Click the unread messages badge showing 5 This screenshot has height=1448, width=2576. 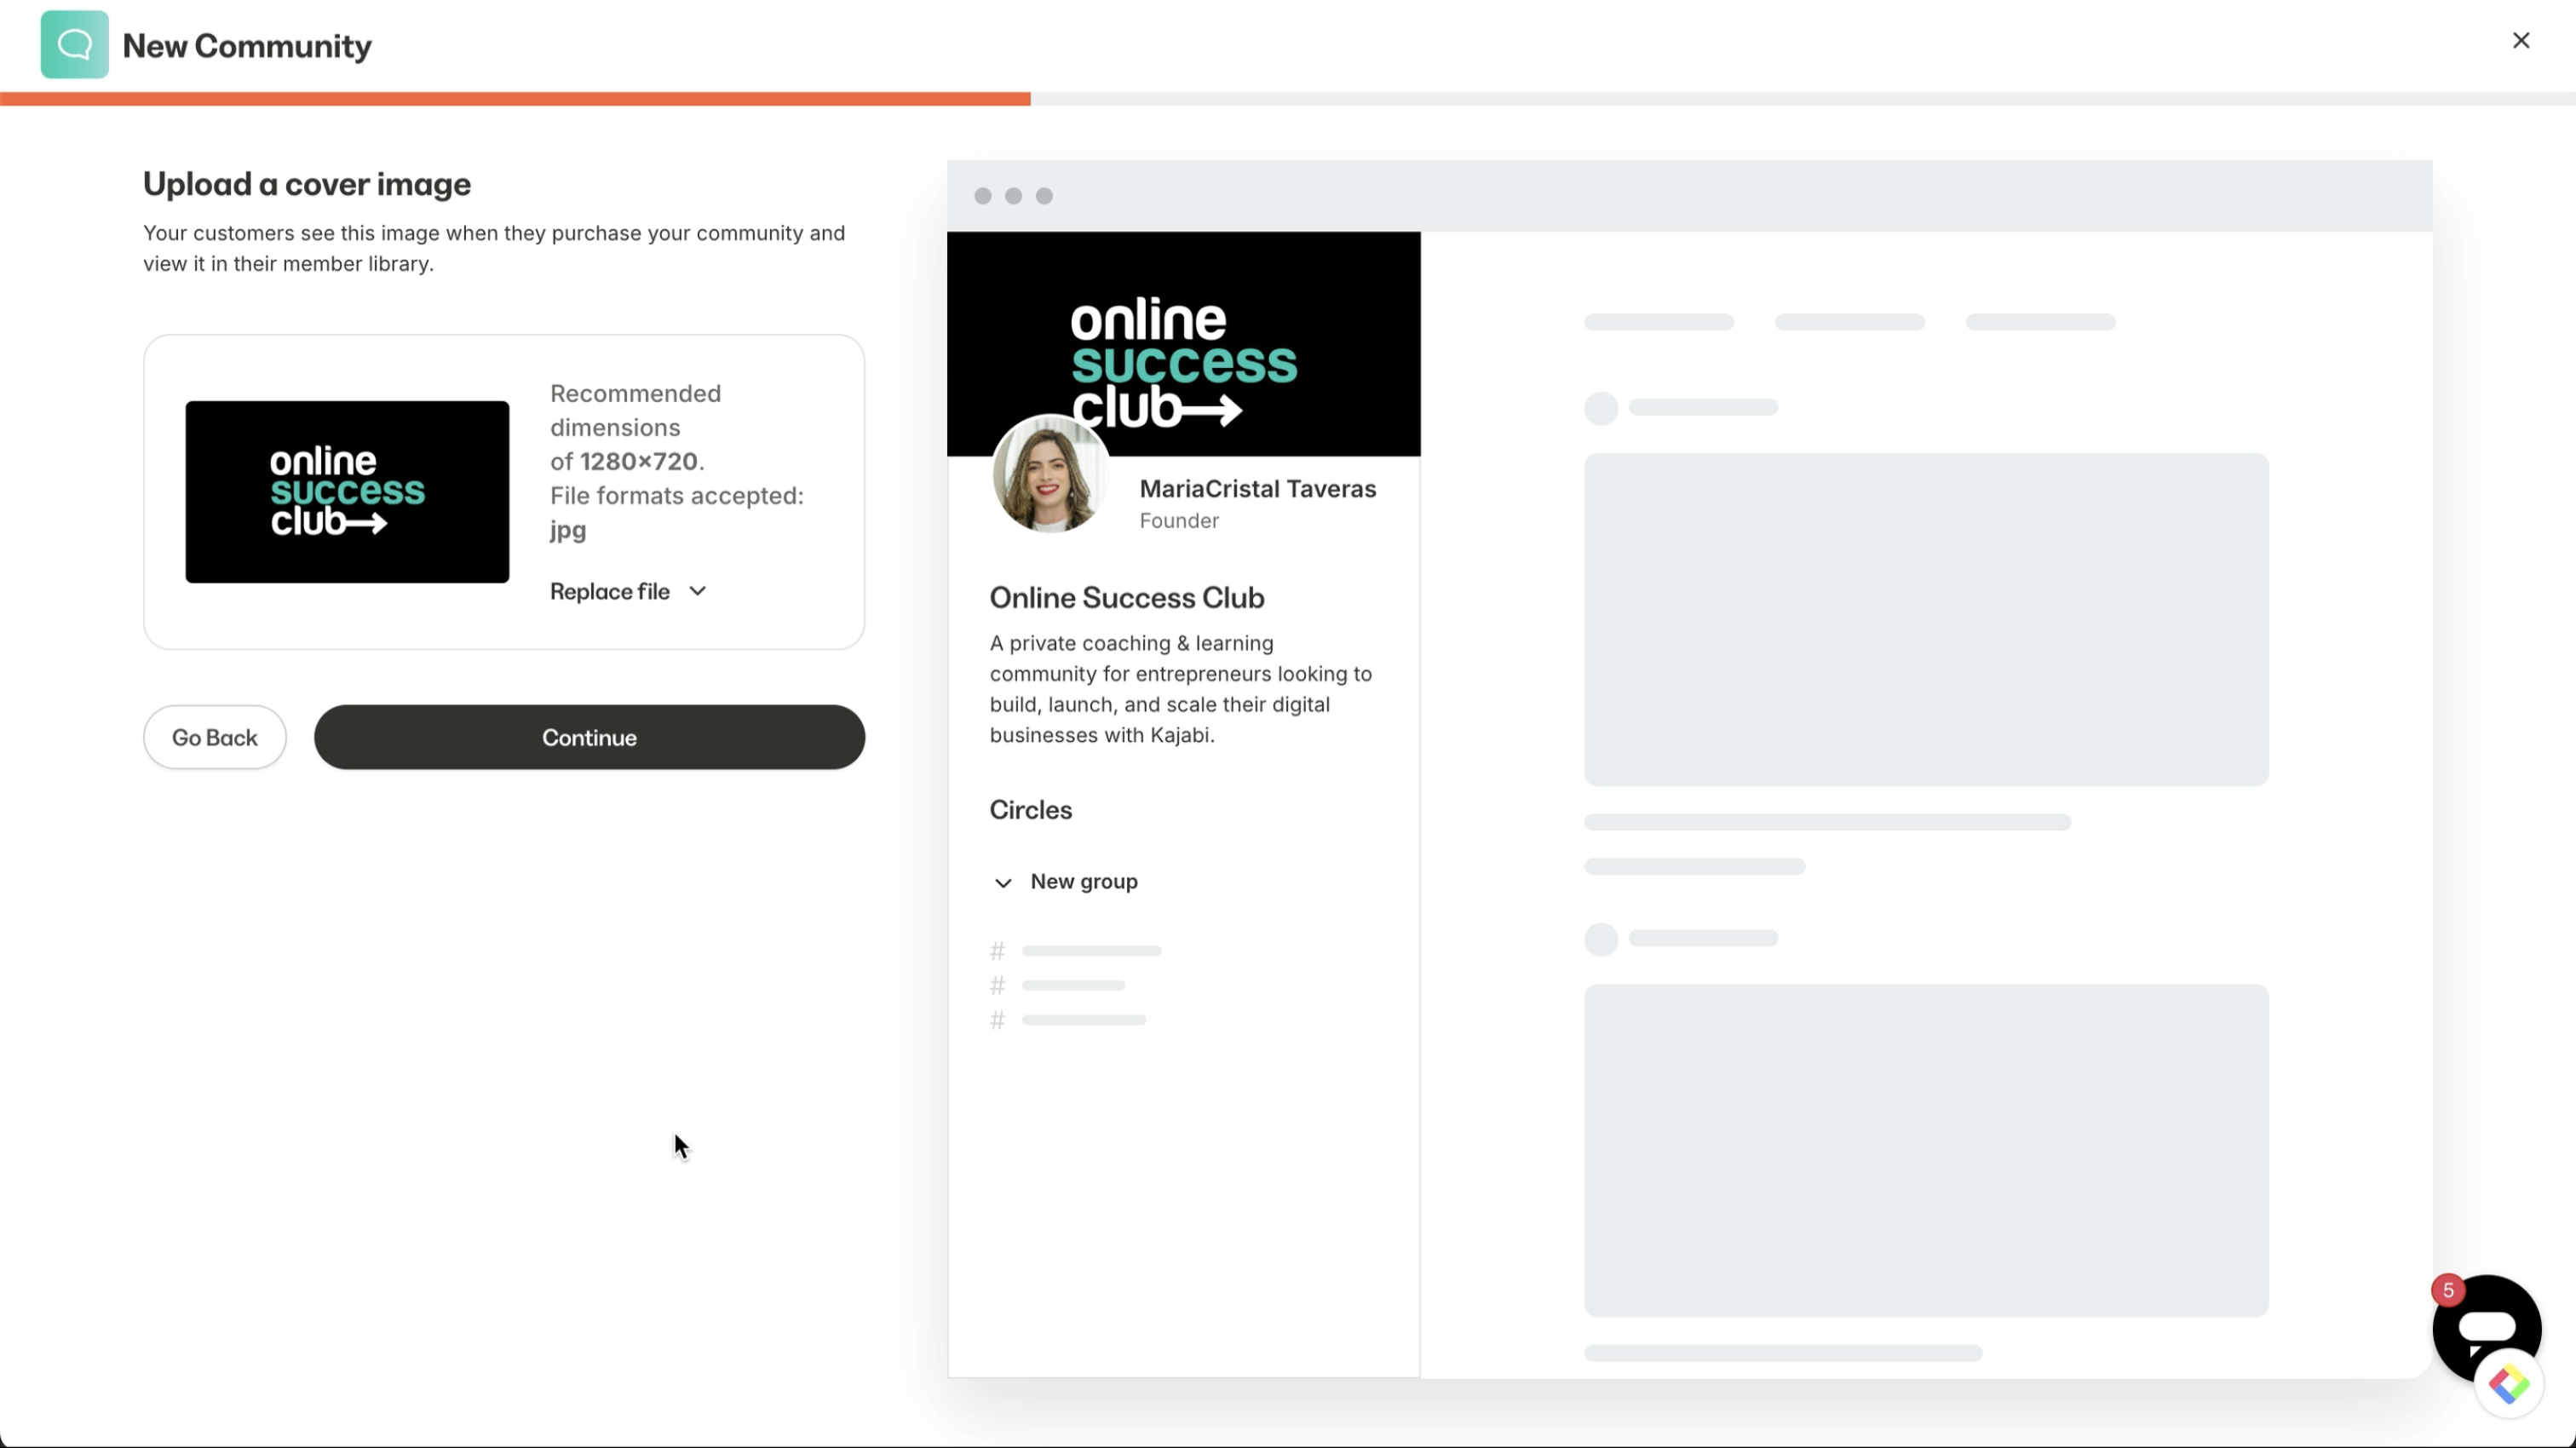[2448, 1290]
